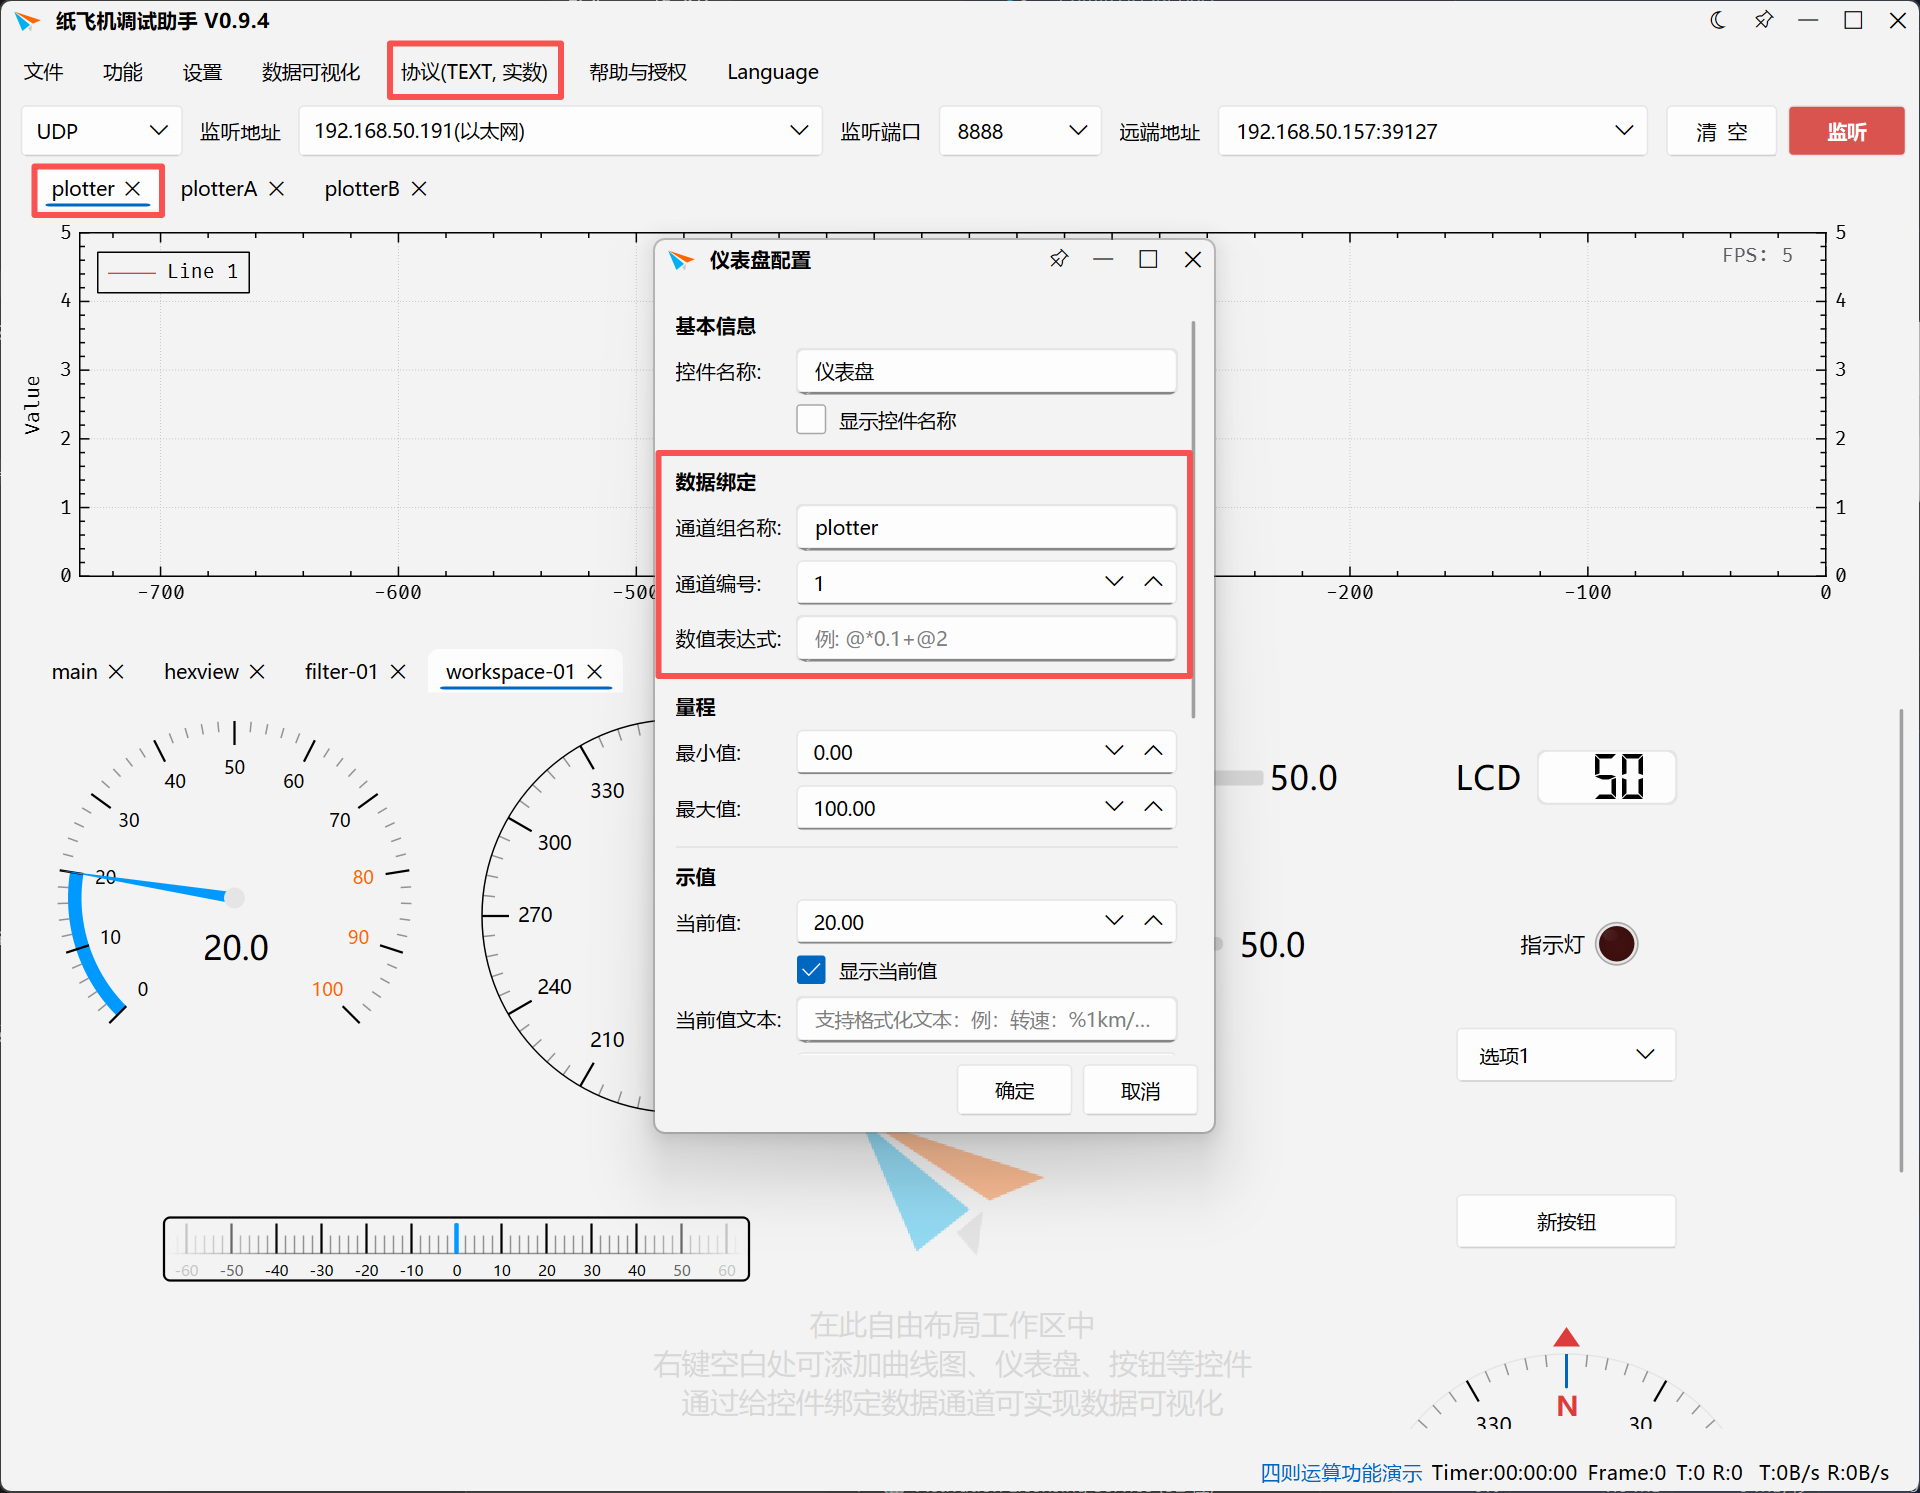Expand 监听地址 dropdown
The height and width of the screenshot is (1493, 1920).
(560, 131)
